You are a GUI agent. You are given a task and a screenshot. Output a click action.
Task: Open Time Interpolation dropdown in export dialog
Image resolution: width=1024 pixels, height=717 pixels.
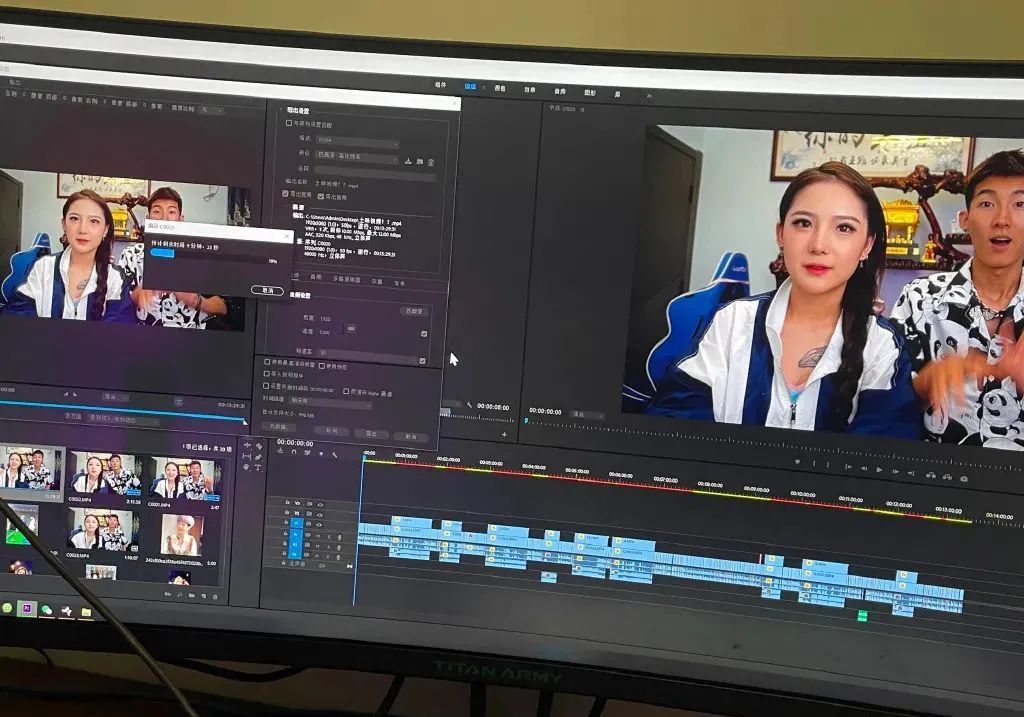(x=330, y=403)
